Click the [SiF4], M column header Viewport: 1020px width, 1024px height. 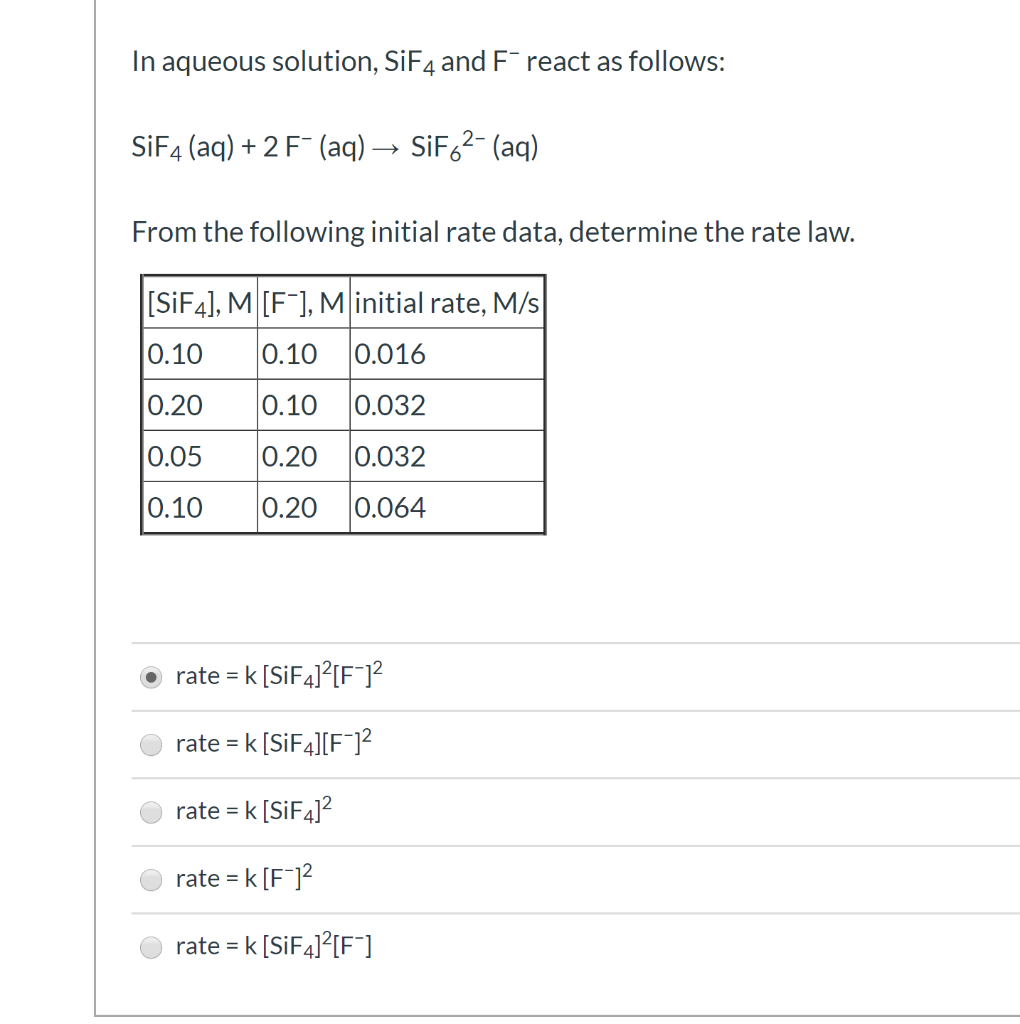pyautogui.click(x=197, y=303)
